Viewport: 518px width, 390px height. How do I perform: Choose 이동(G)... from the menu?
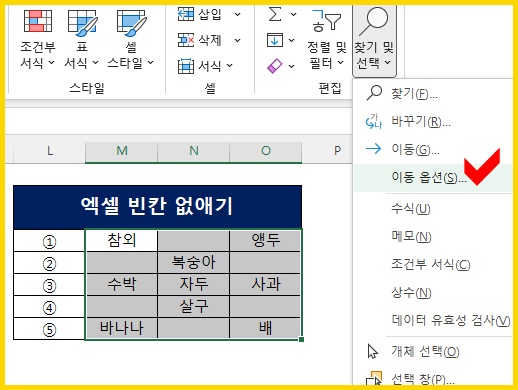[432, 149]
